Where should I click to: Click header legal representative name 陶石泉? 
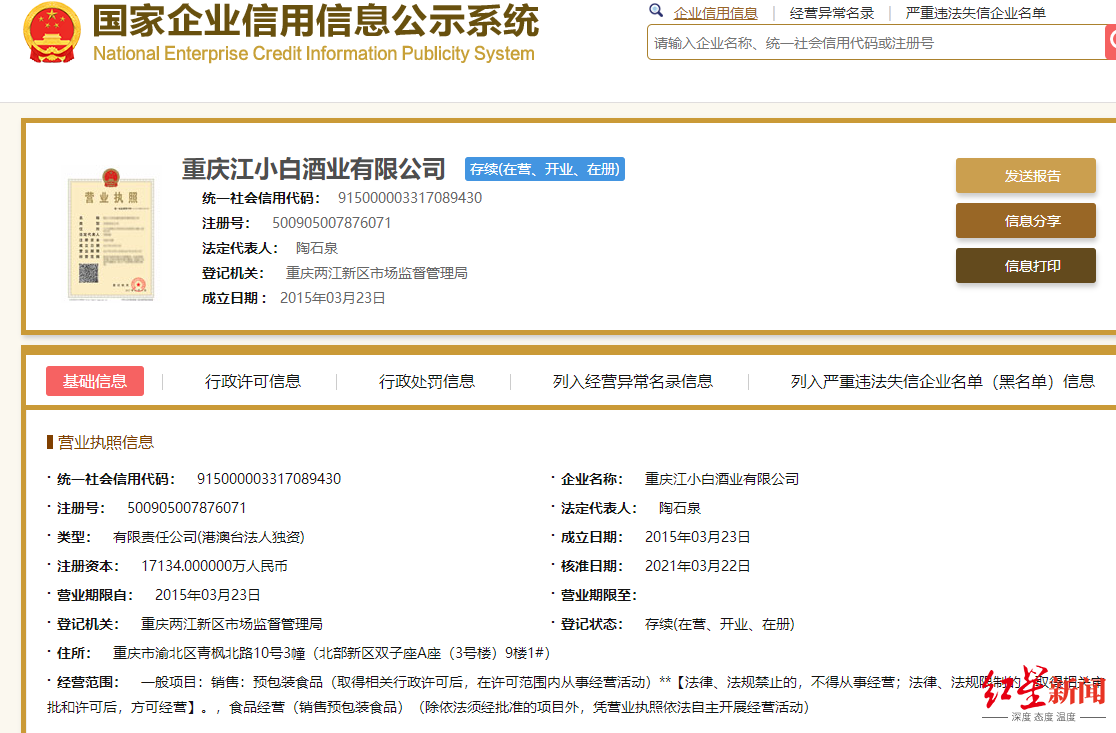coord(317,248)
